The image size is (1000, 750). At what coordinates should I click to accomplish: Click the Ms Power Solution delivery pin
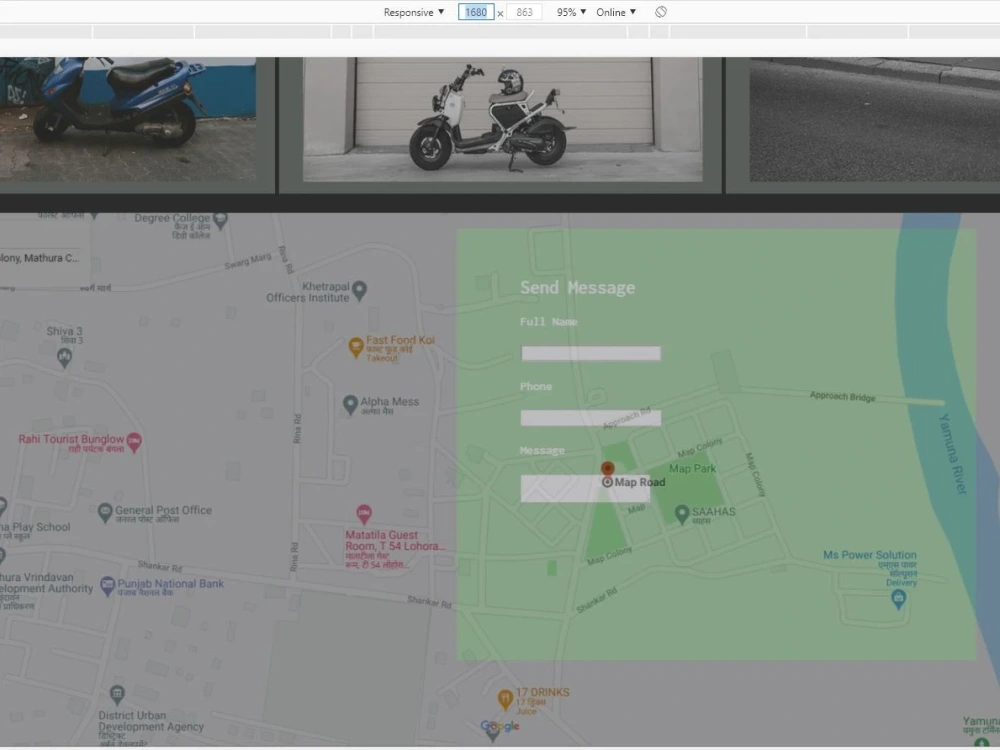(899, 599)
